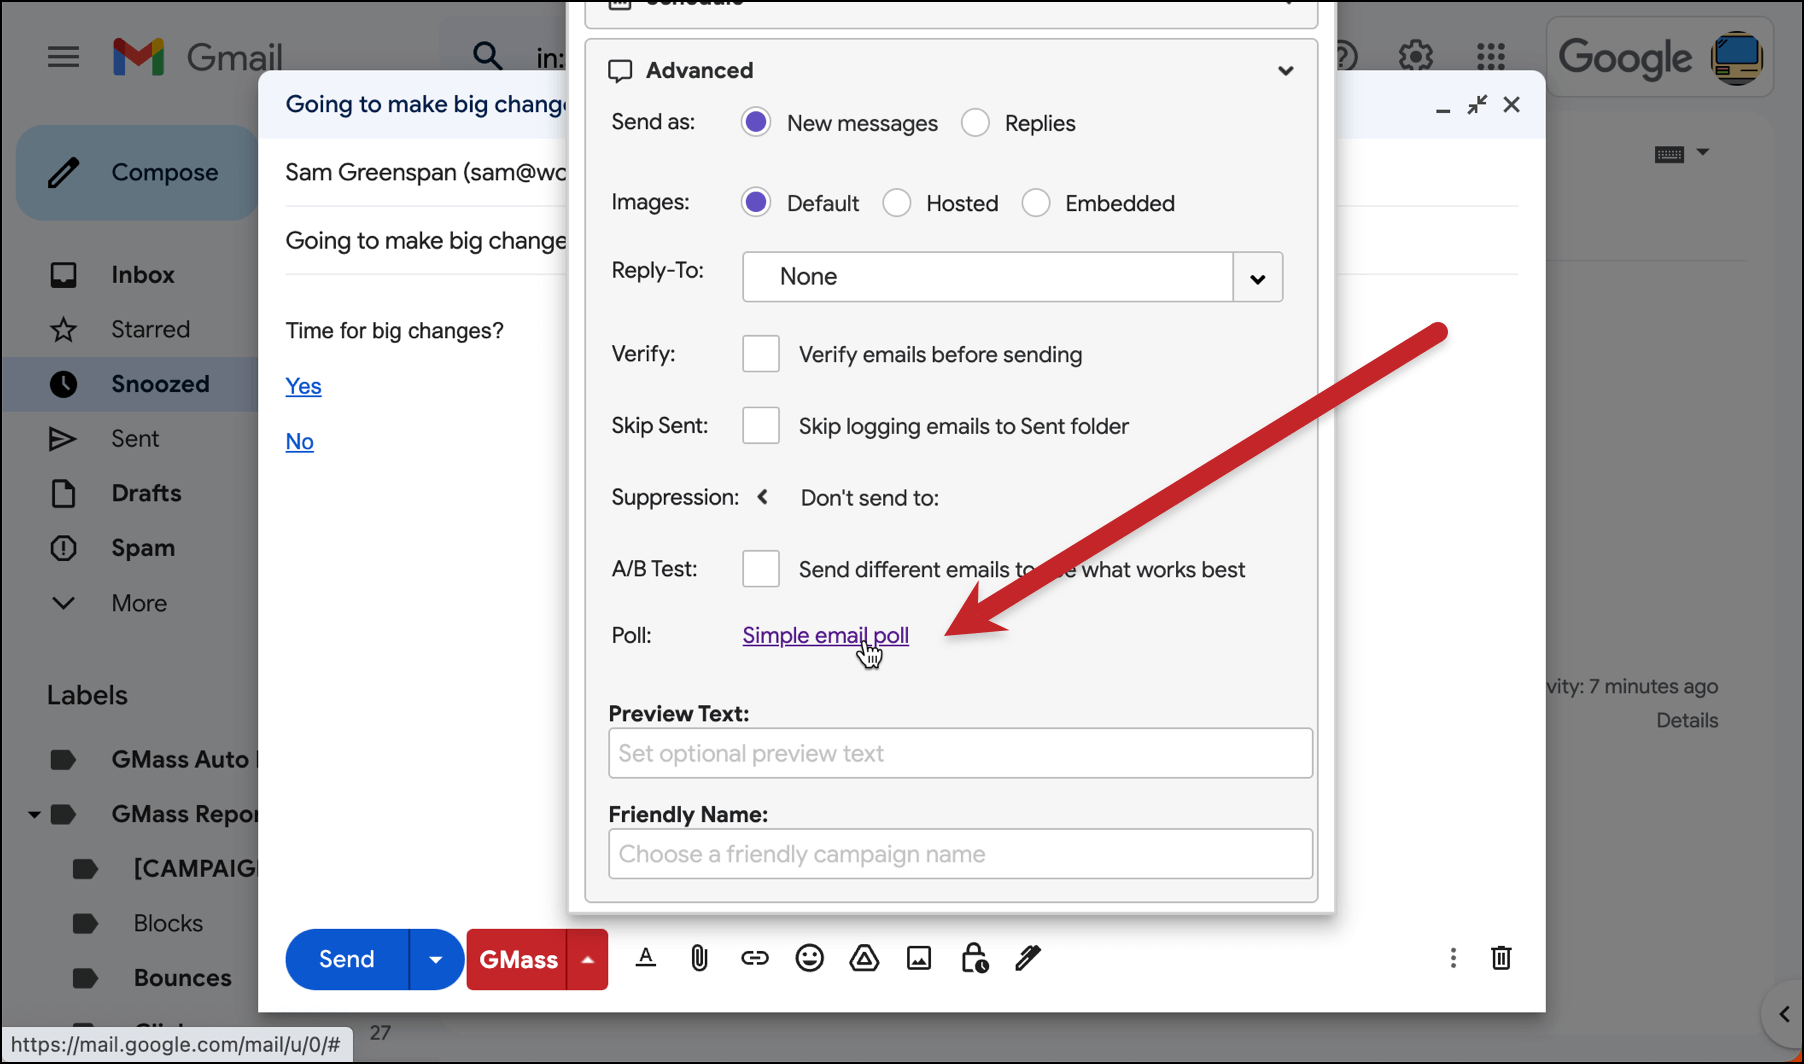
Task: Open the settings gear icon
Action: pos(1415,56)
